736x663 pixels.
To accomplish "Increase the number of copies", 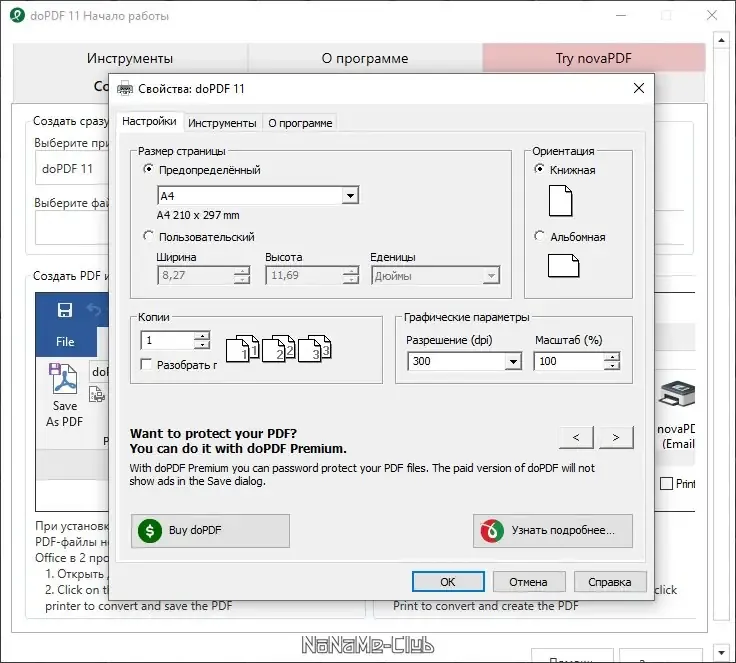I will point(202,336).
